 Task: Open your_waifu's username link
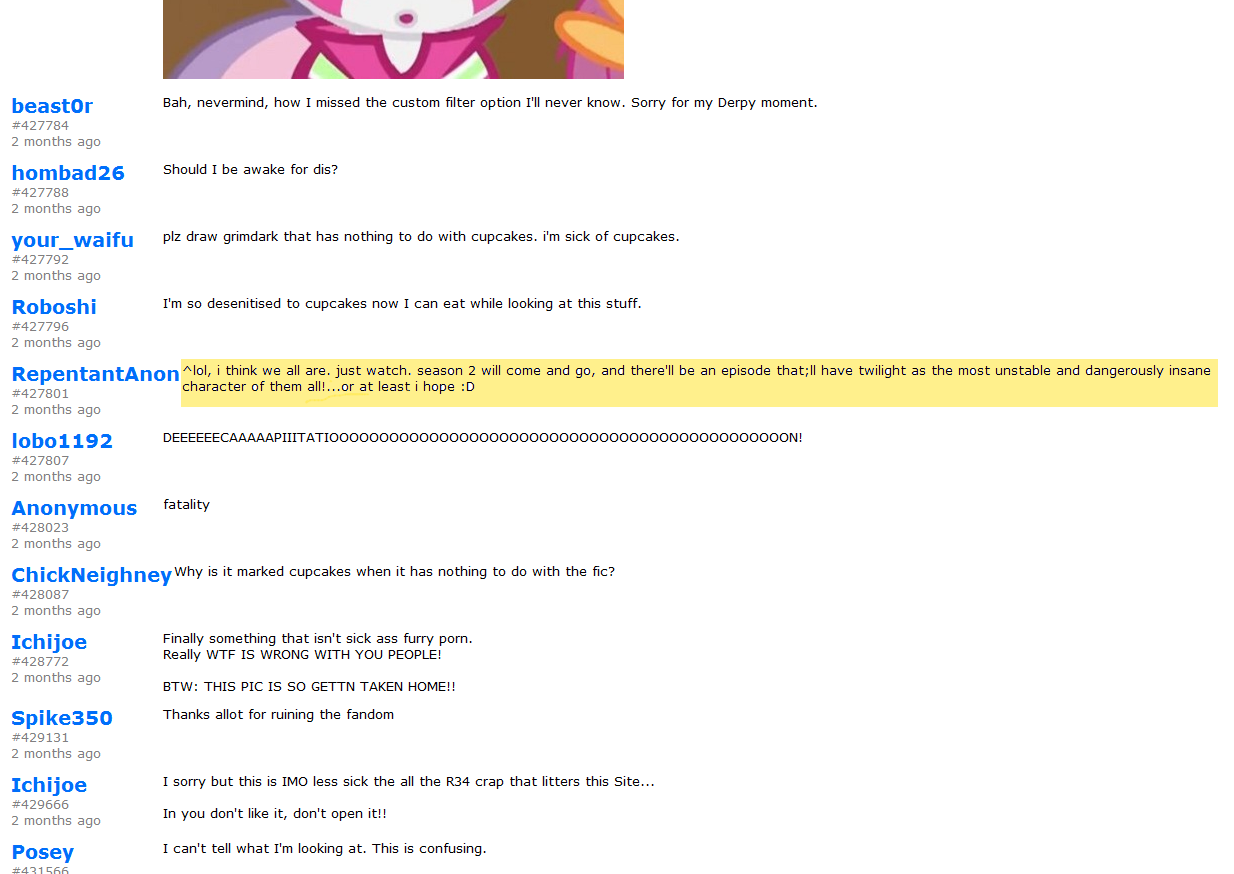(72, 240)
